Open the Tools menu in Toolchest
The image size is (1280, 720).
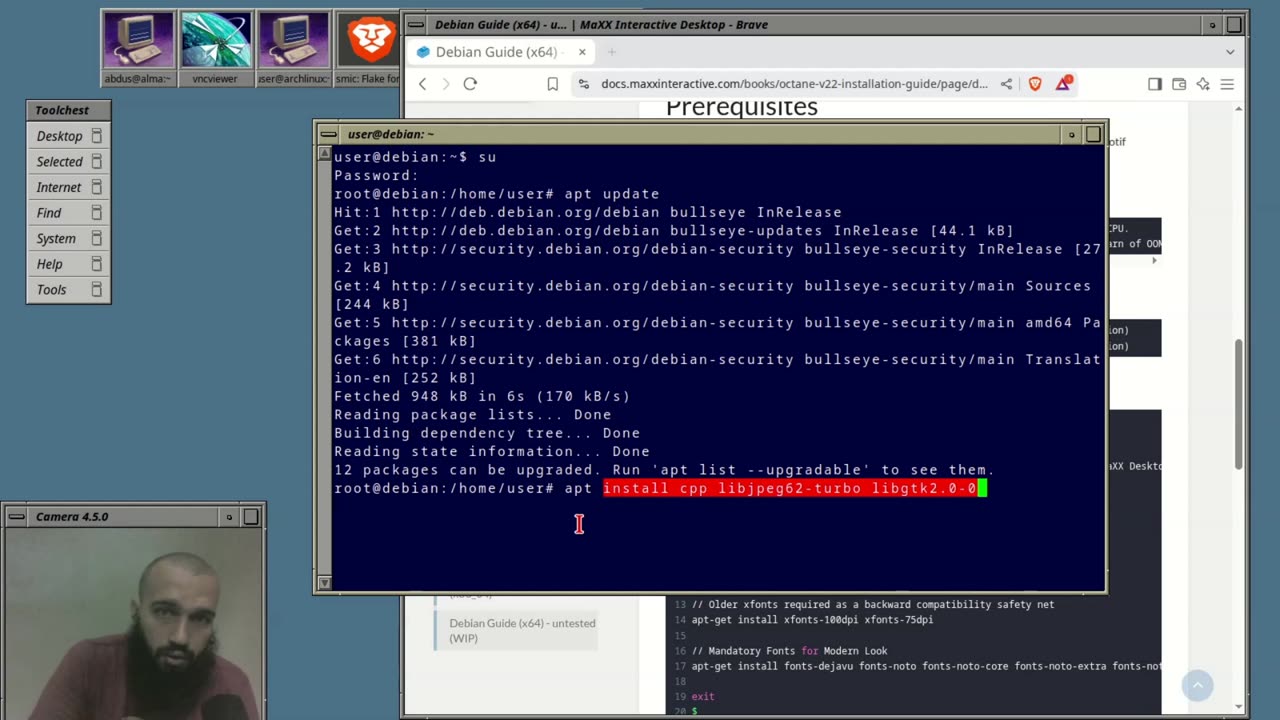[x=68, y=289]
